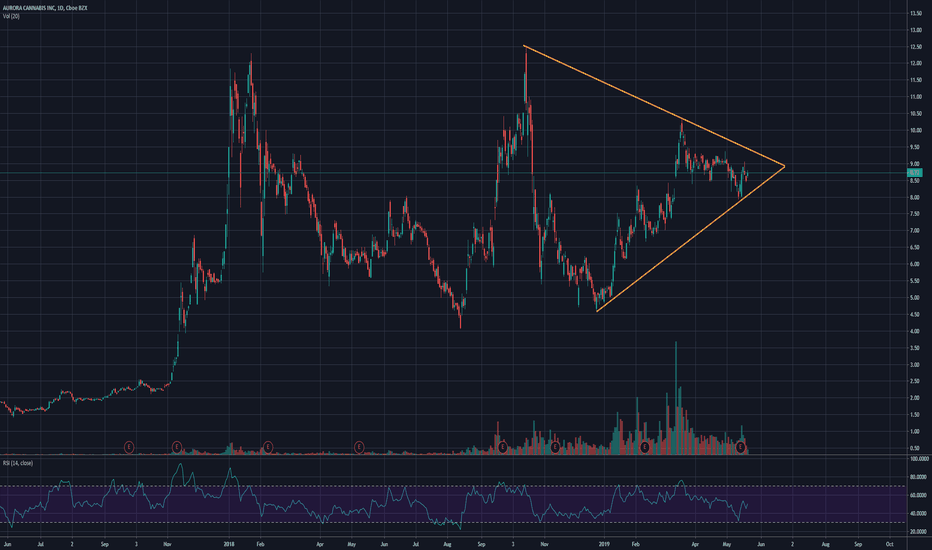This screenshot has width=932, height=550.
Task: Click the Oct label on the time axis
Action: click(890, 544)
